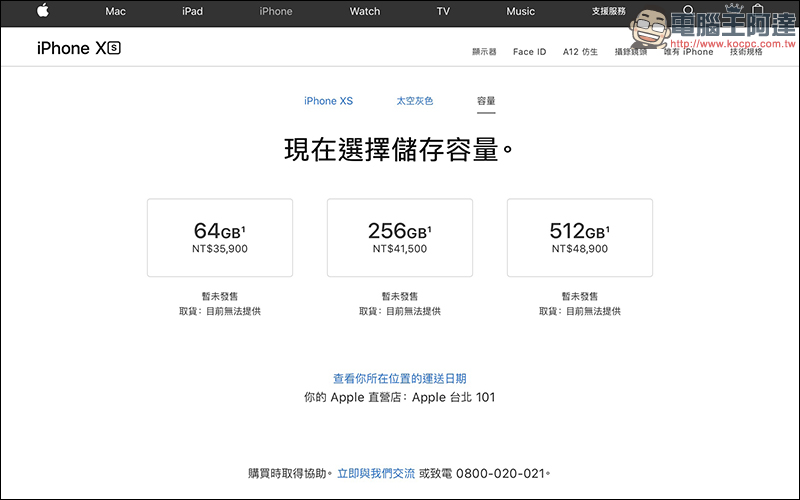
Task: Select the 容量 capacity step tab
Action: coord(486,101)
